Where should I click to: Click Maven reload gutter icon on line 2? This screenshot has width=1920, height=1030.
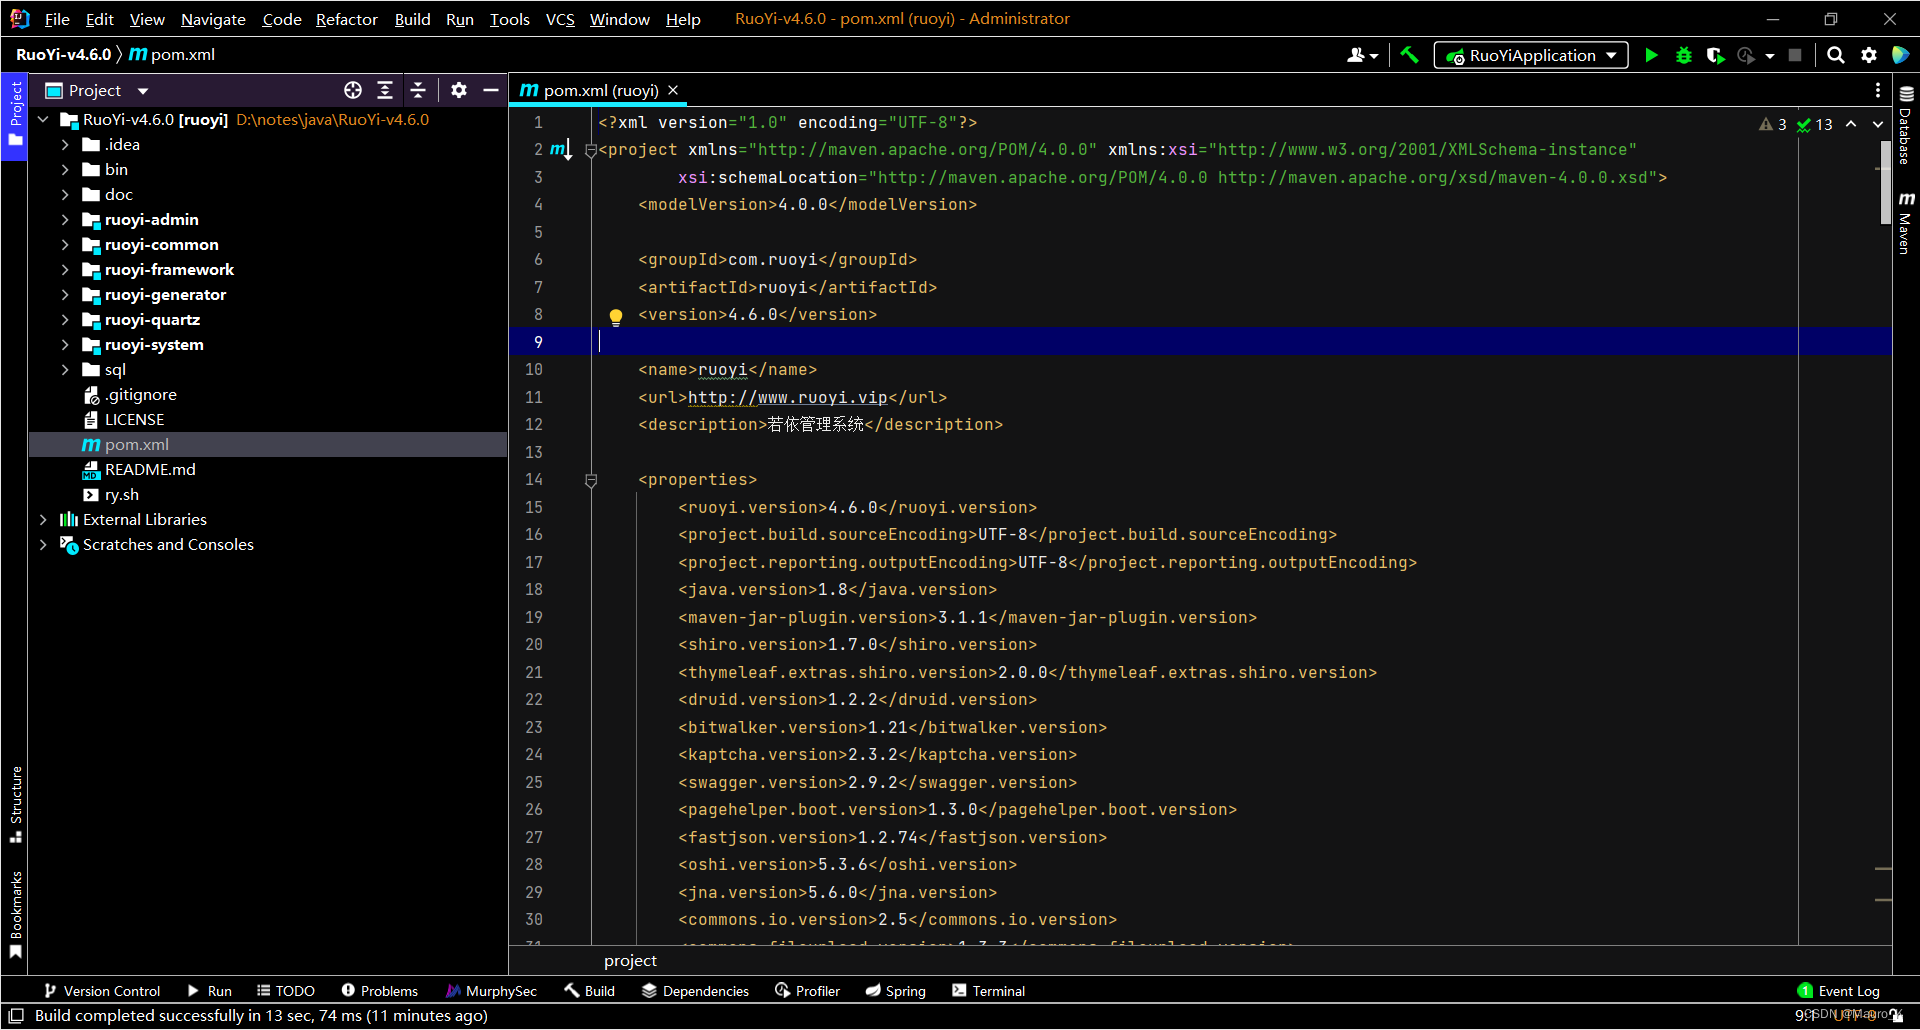[559, 150]
